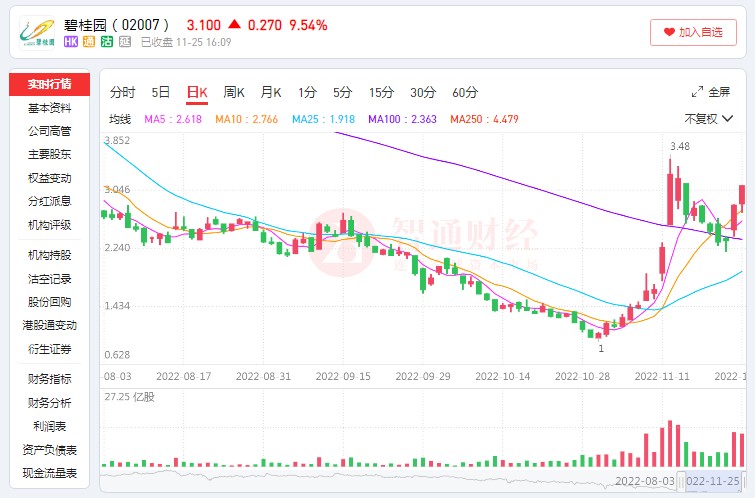The width and height of the screenshot is (755, 498).
Task: Open the 资产负债表 balance sheet
Action: (49, 450)
